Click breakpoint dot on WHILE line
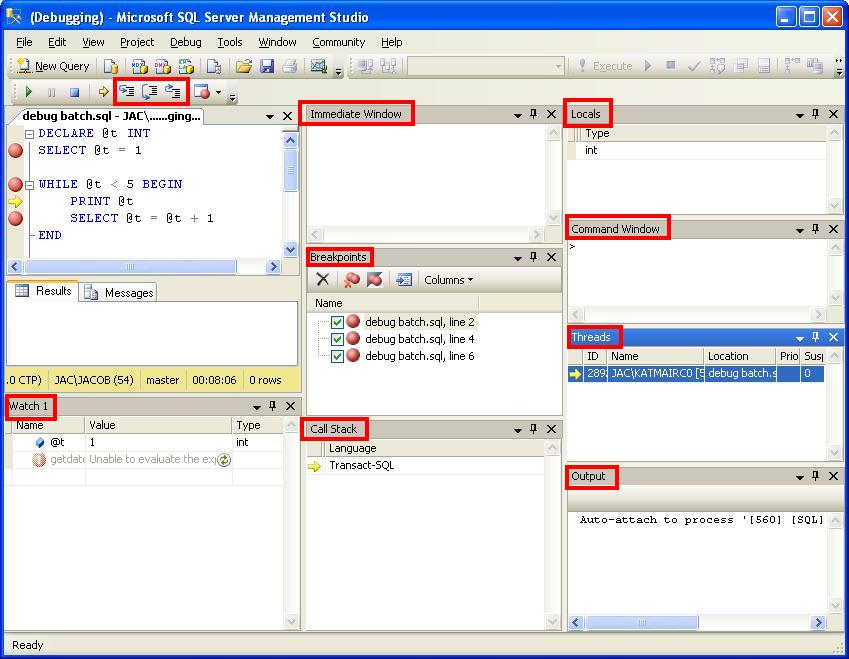849x659 pixels. click(x=16, y=185)
